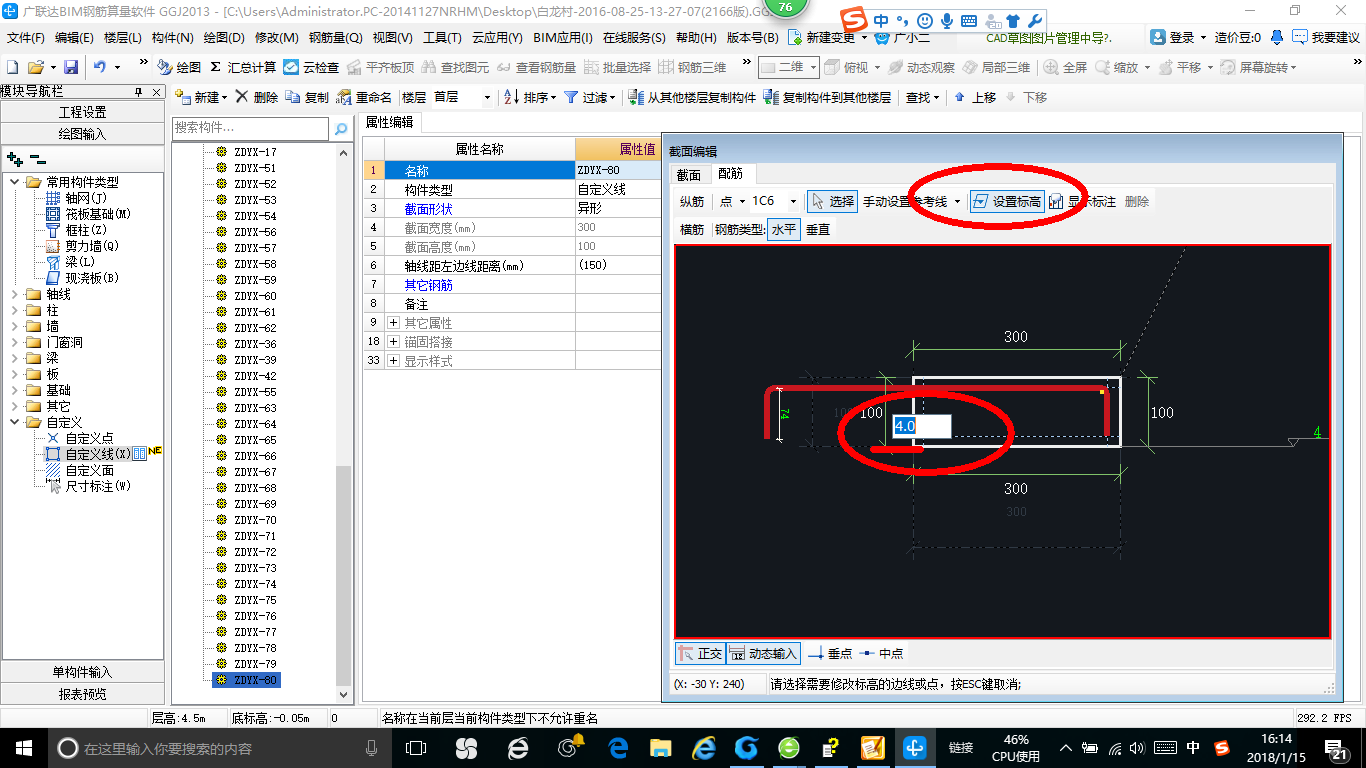This screenshot has width=1366, height=768.
Task: Open 文件(F) menu
Action: pyautogui.click(x=25, y=37)
